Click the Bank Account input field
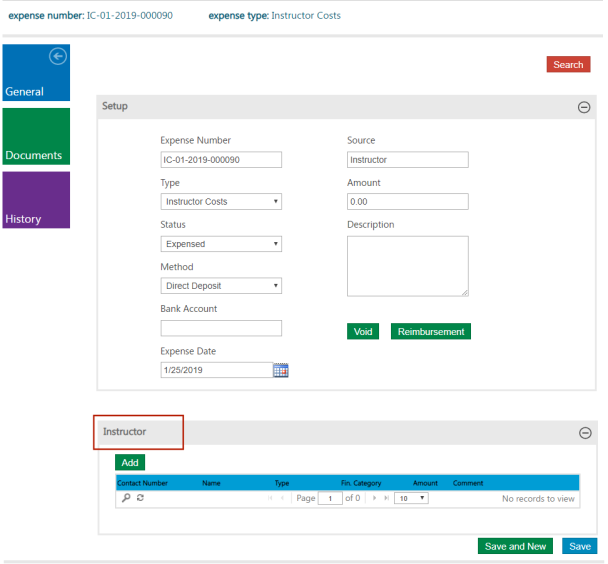The image size is (608, 564). 221,328
